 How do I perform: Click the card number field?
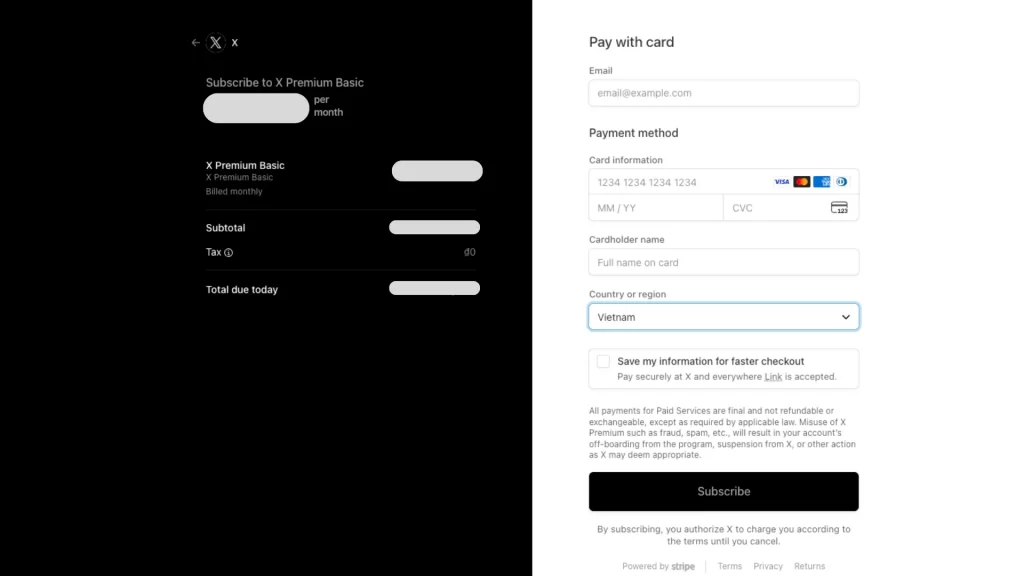click(x=680, y=182)
